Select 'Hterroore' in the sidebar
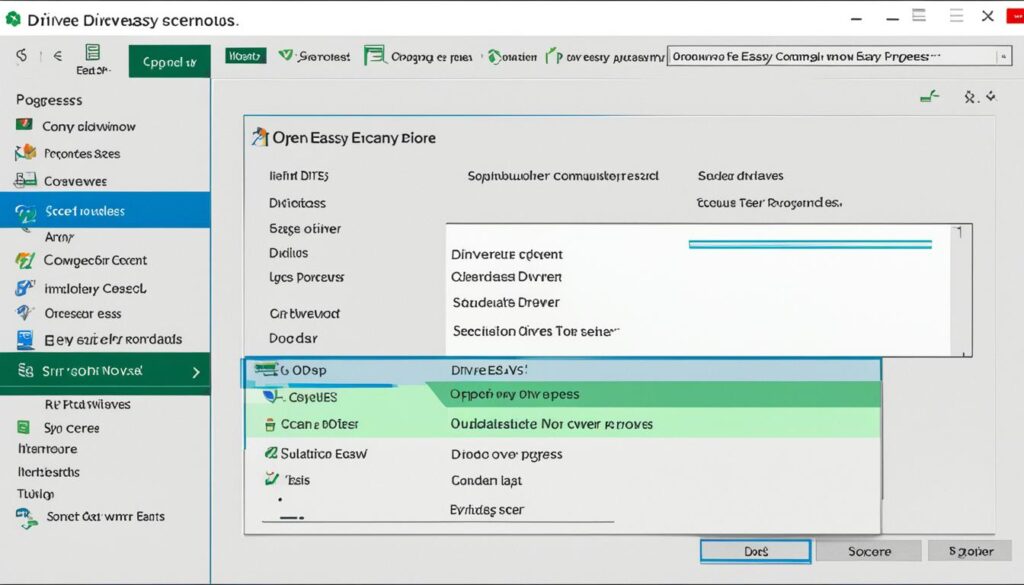Screen dimensions: 1024x585 pos(47,449)
